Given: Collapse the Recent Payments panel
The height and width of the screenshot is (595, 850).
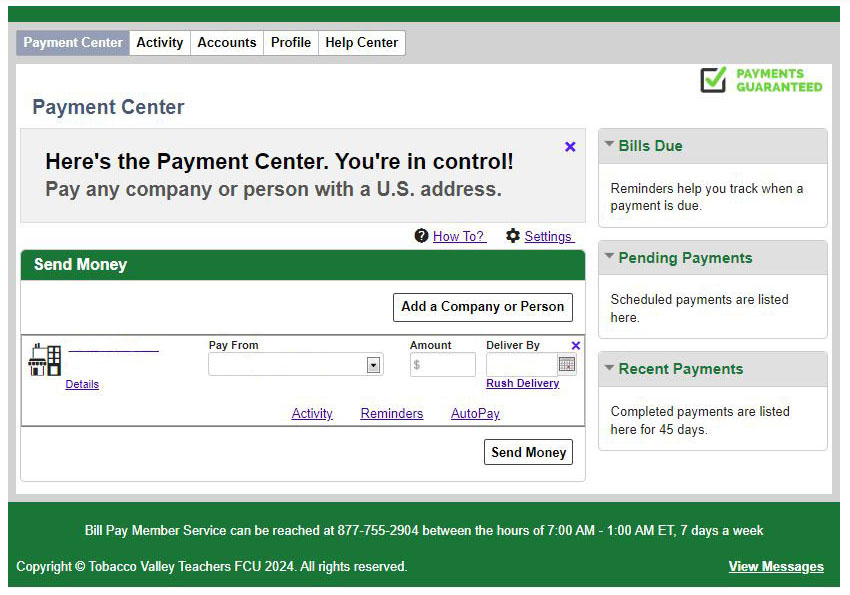Looking at the screenshot, I should tap(609, 368).
